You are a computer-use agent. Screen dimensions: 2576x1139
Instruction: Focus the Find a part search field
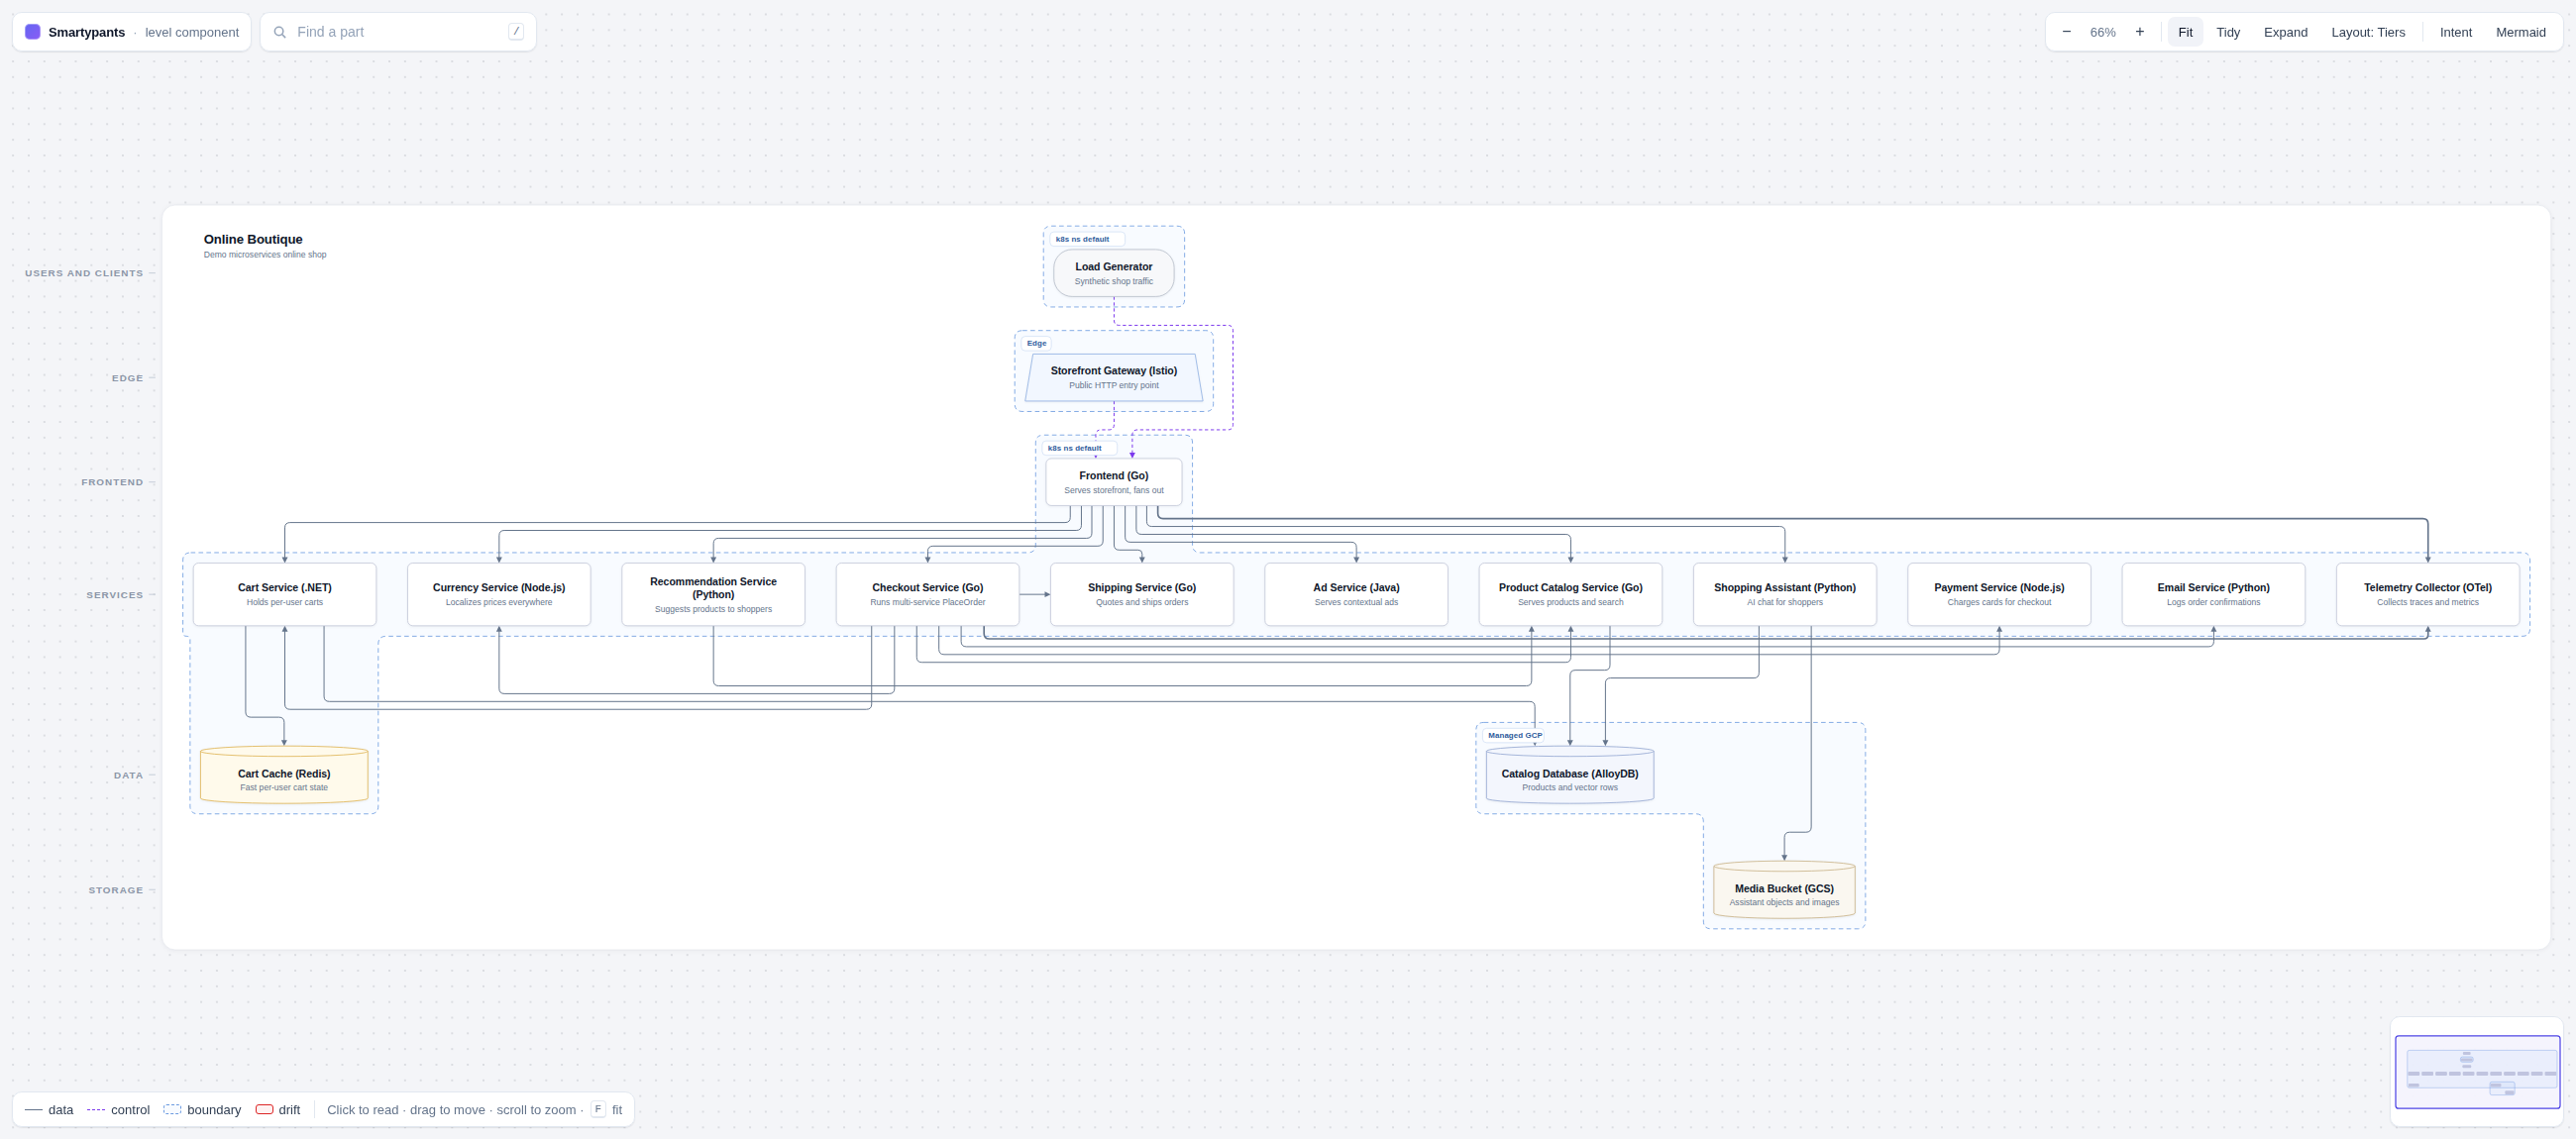click(398, 32)
